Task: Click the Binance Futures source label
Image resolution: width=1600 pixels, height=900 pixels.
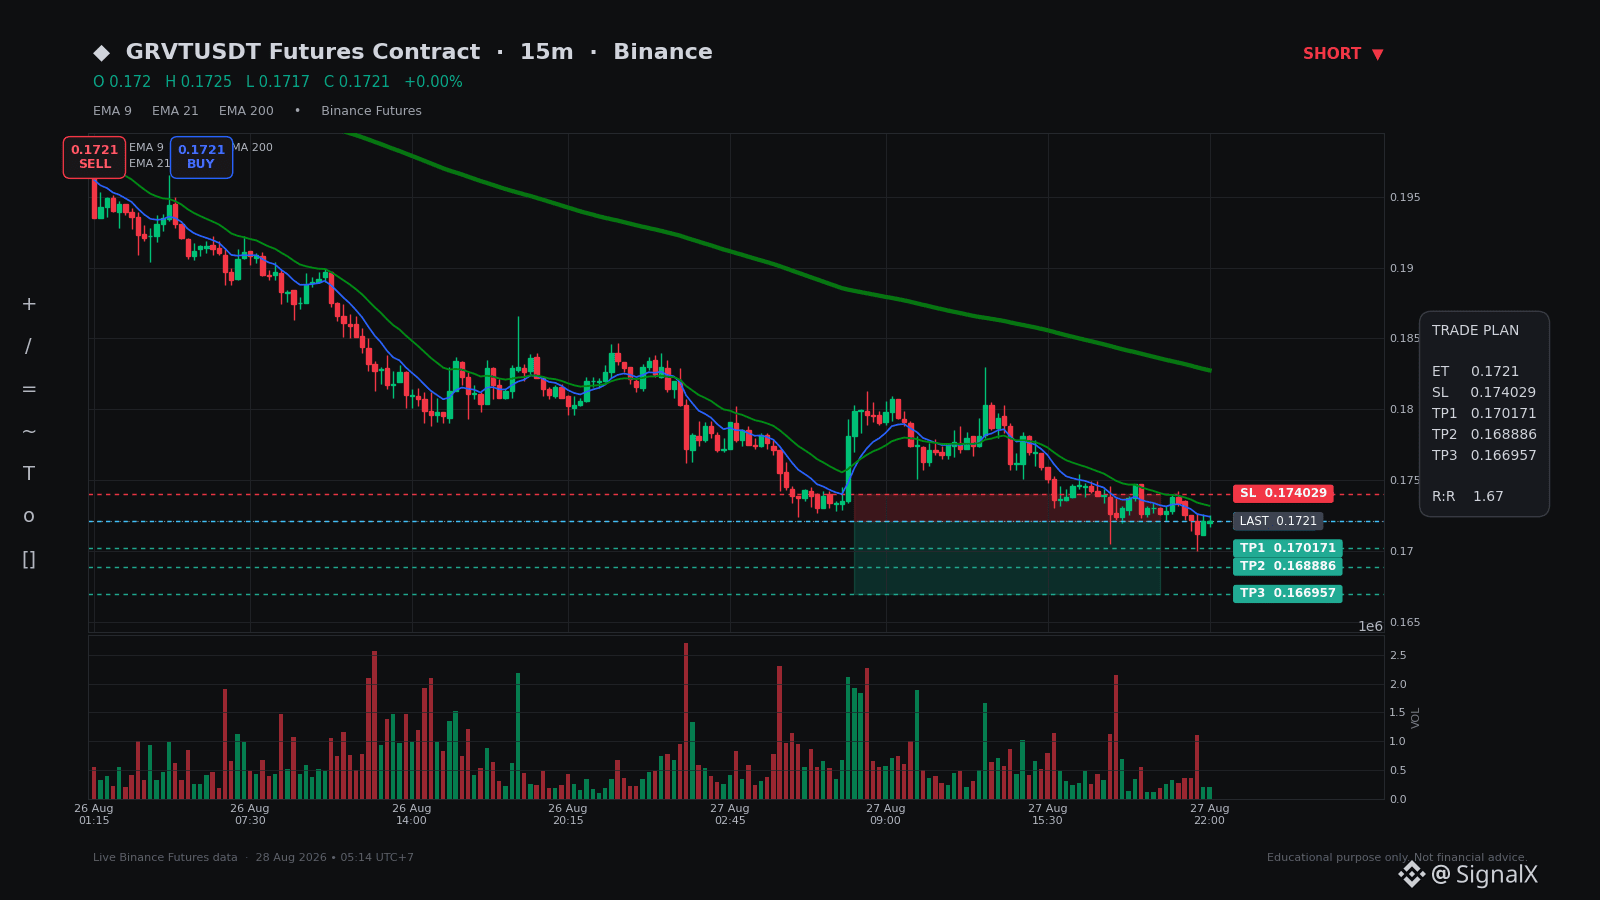Action: click(371, 111)
